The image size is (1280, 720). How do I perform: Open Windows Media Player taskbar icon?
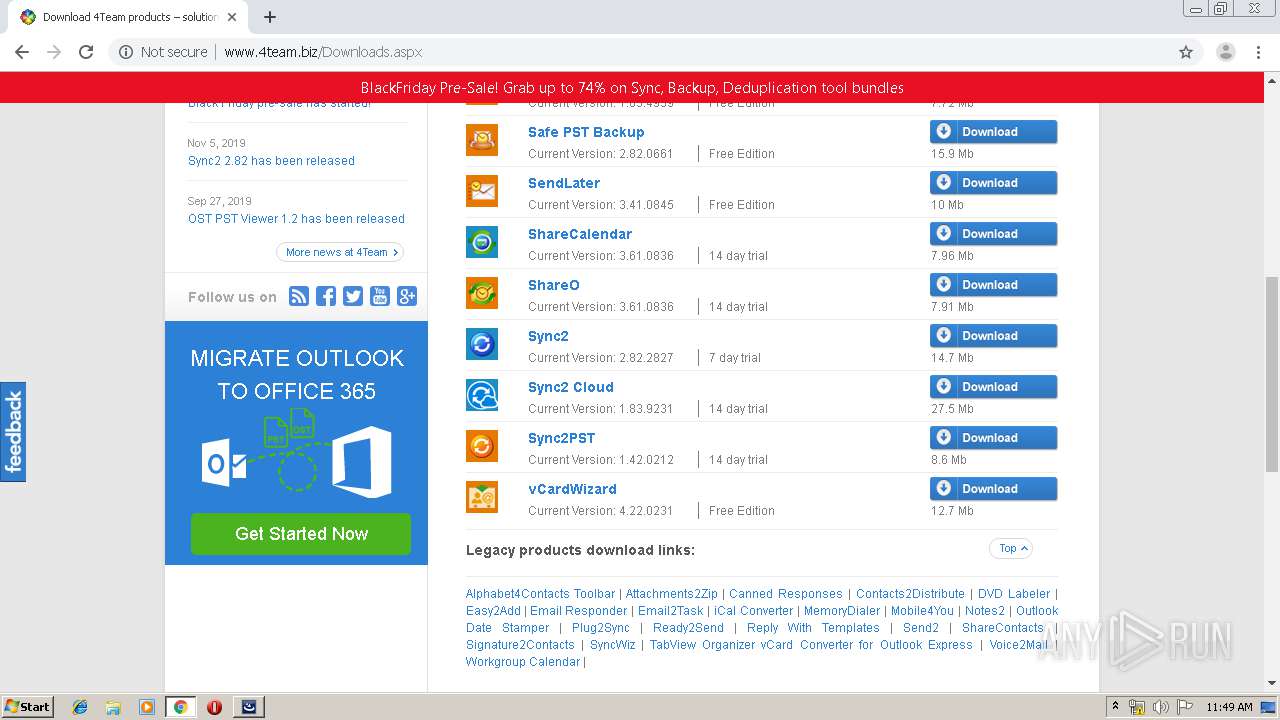tap(147, 707)
